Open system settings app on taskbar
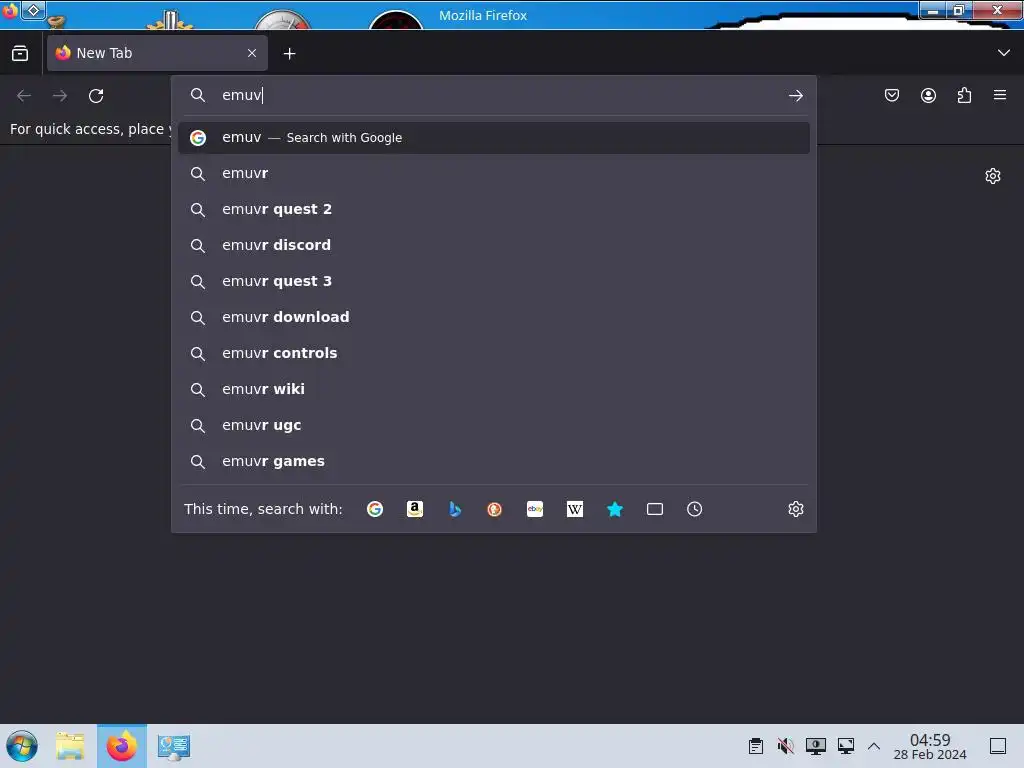 (x=174, y=746)
